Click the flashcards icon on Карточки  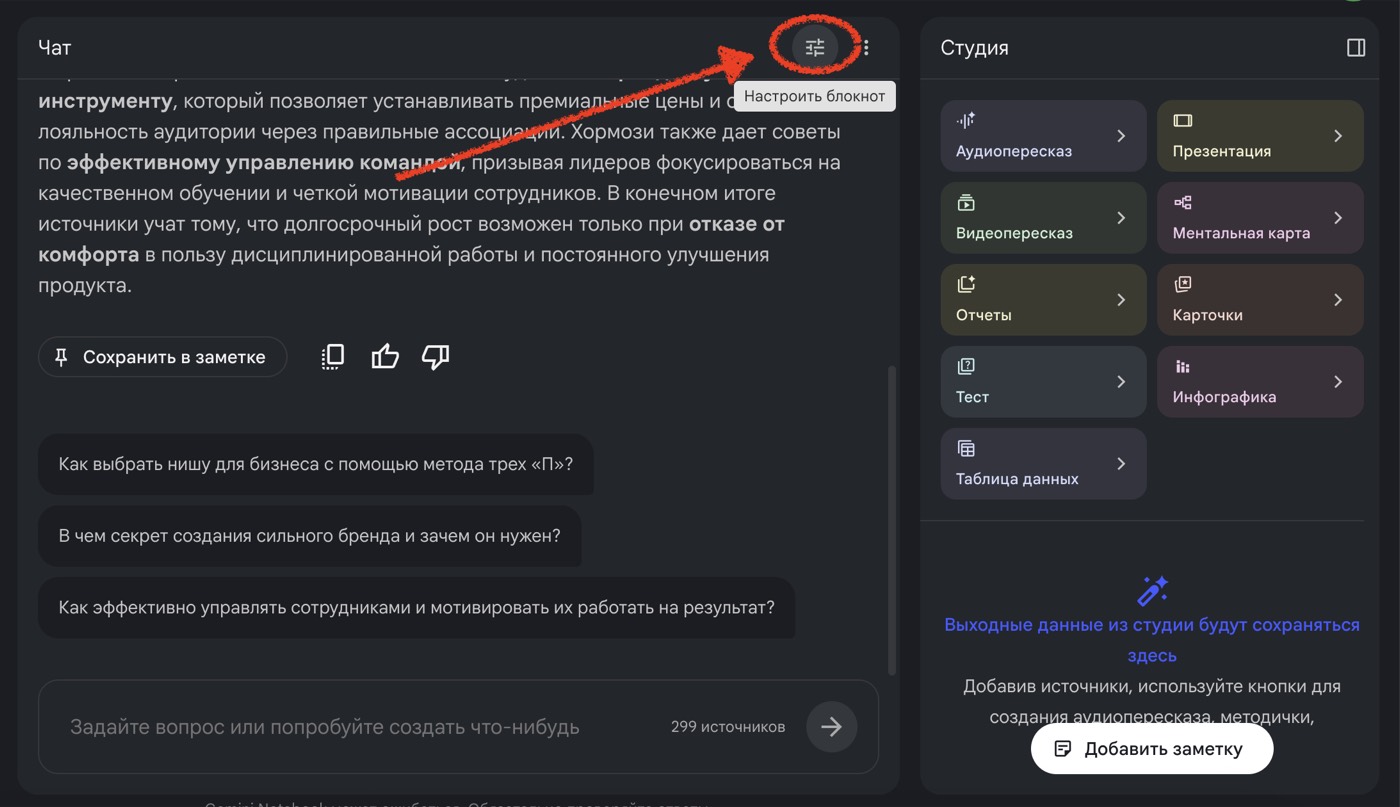(x=1183, y=285)
